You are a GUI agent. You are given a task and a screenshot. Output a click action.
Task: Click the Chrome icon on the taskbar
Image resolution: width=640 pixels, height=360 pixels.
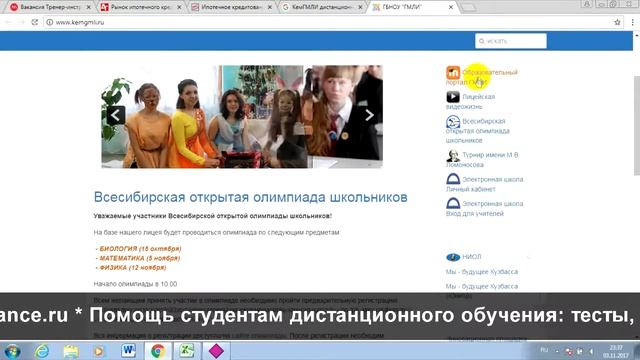coord(158,351)
